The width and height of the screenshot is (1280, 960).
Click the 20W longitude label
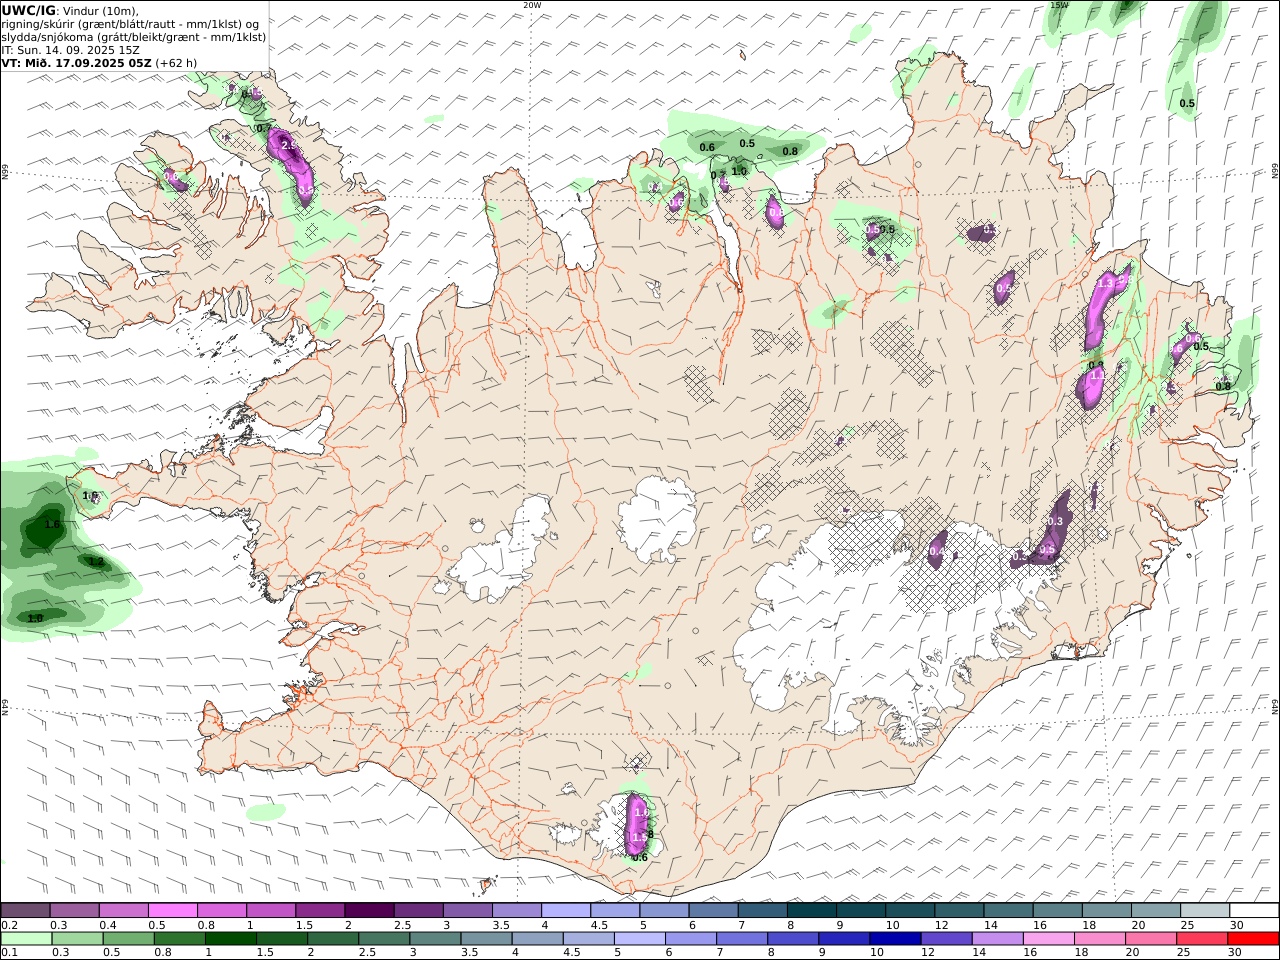[532, 5]
